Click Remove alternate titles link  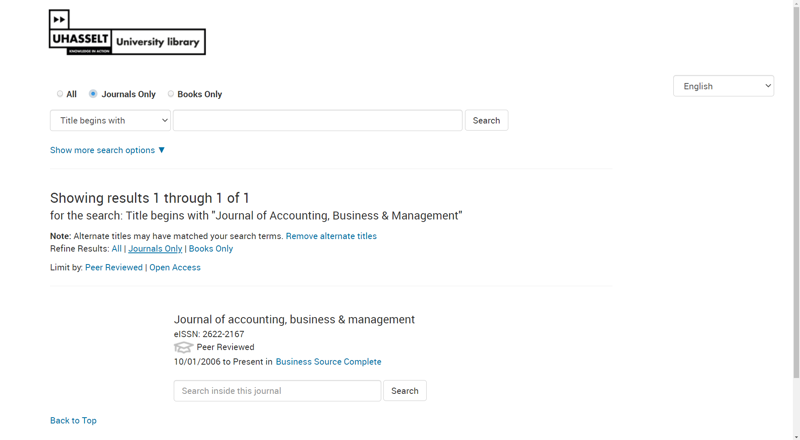(331, 236)
